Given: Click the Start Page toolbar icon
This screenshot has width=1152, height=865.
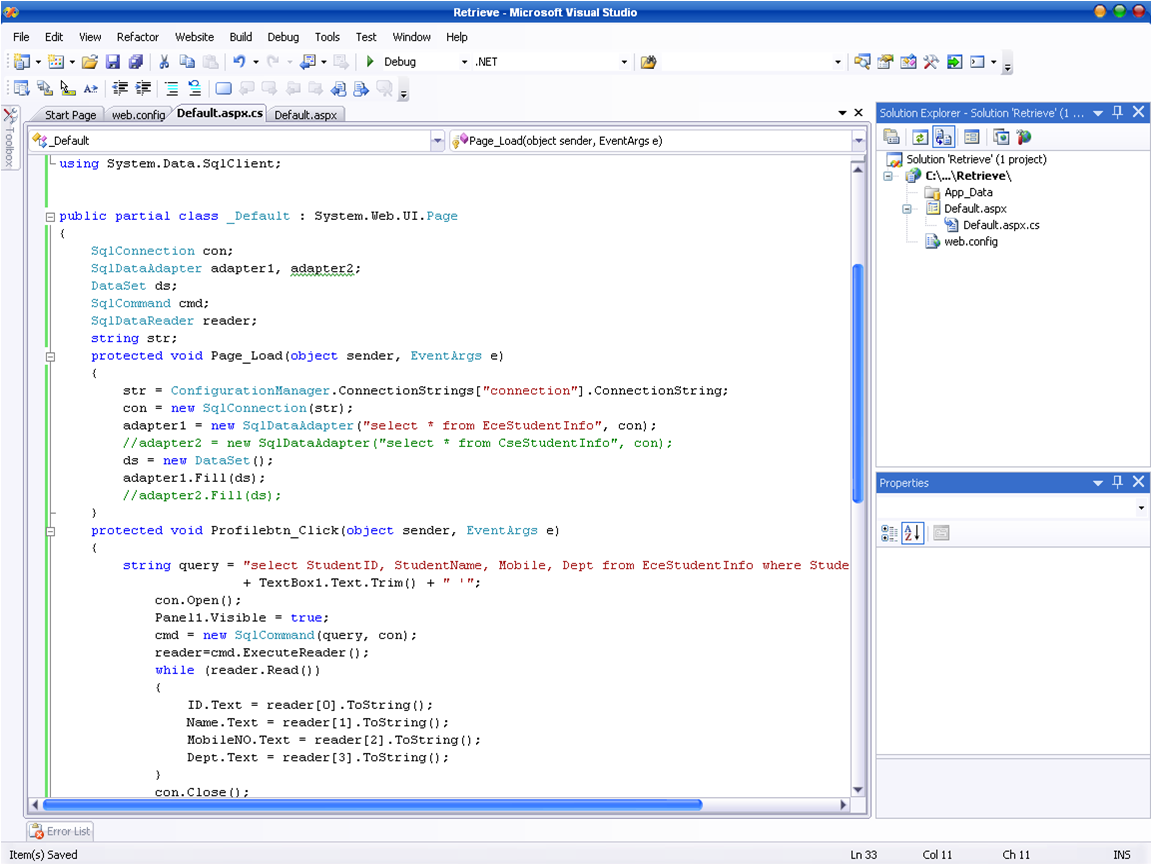Looking at the screenshot, I should click(x=954, y=62).
